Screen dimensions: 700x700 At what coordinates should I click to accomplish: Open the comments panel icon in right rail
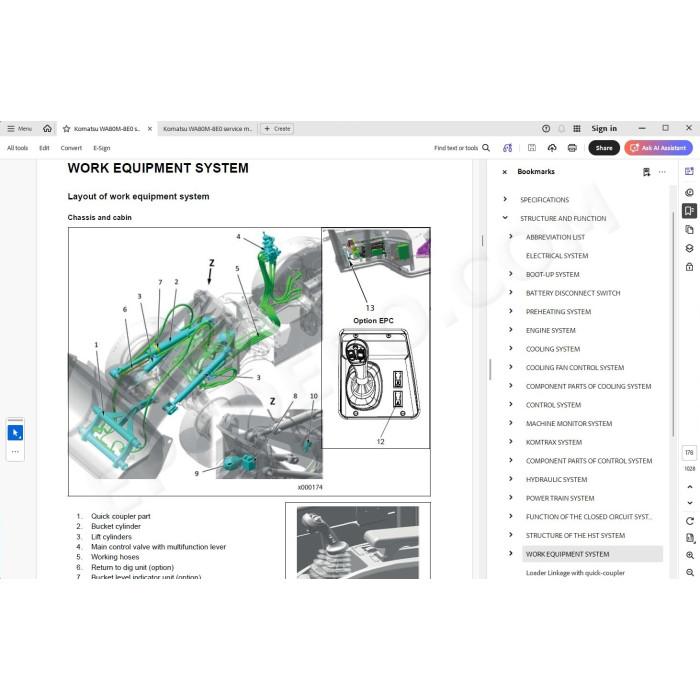690,192
